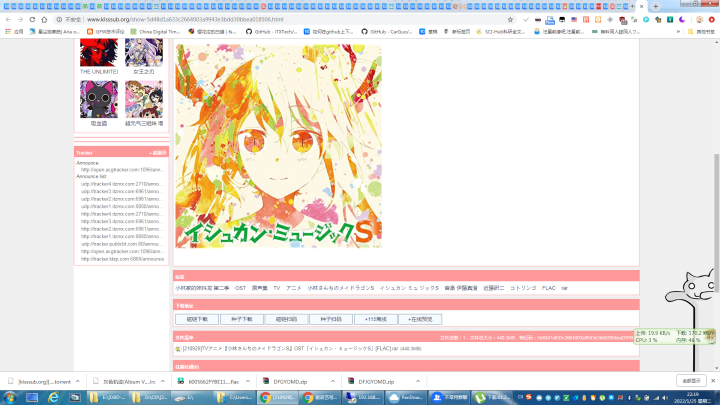720x405 pixels.
Task: Switch to the uTorrent taskbar window
Action: [x=492, y=397]
